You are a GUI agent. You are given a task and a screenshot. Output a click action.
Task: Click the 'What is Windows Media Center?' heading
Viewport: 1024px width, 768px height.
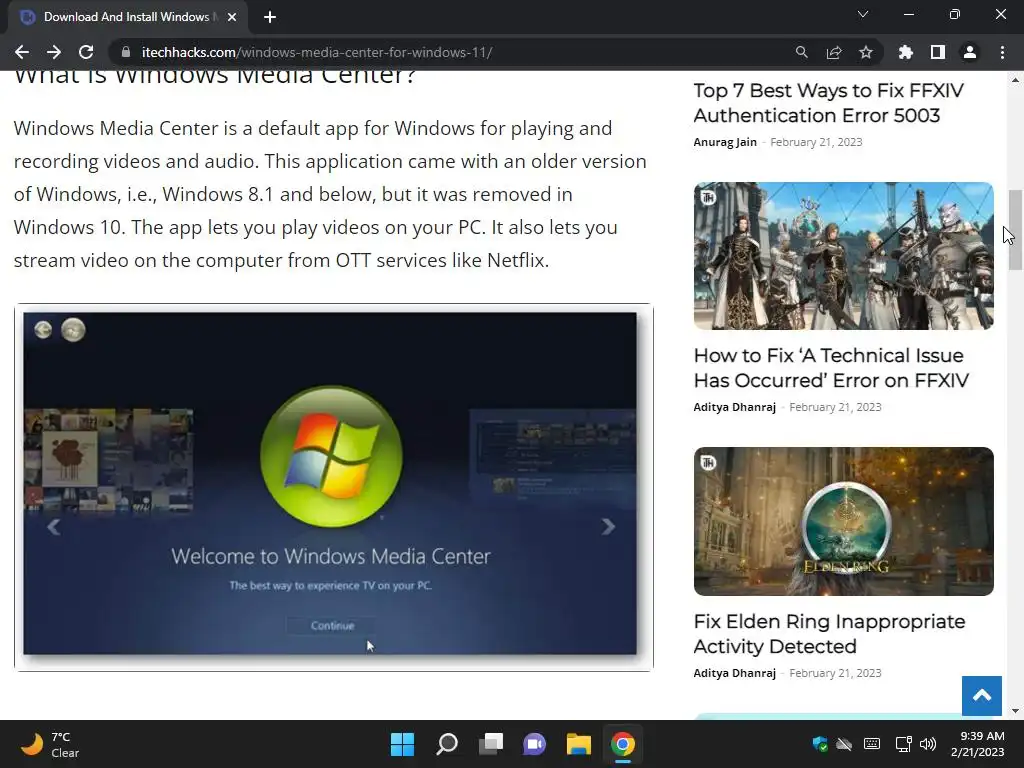tap(215, 76)
